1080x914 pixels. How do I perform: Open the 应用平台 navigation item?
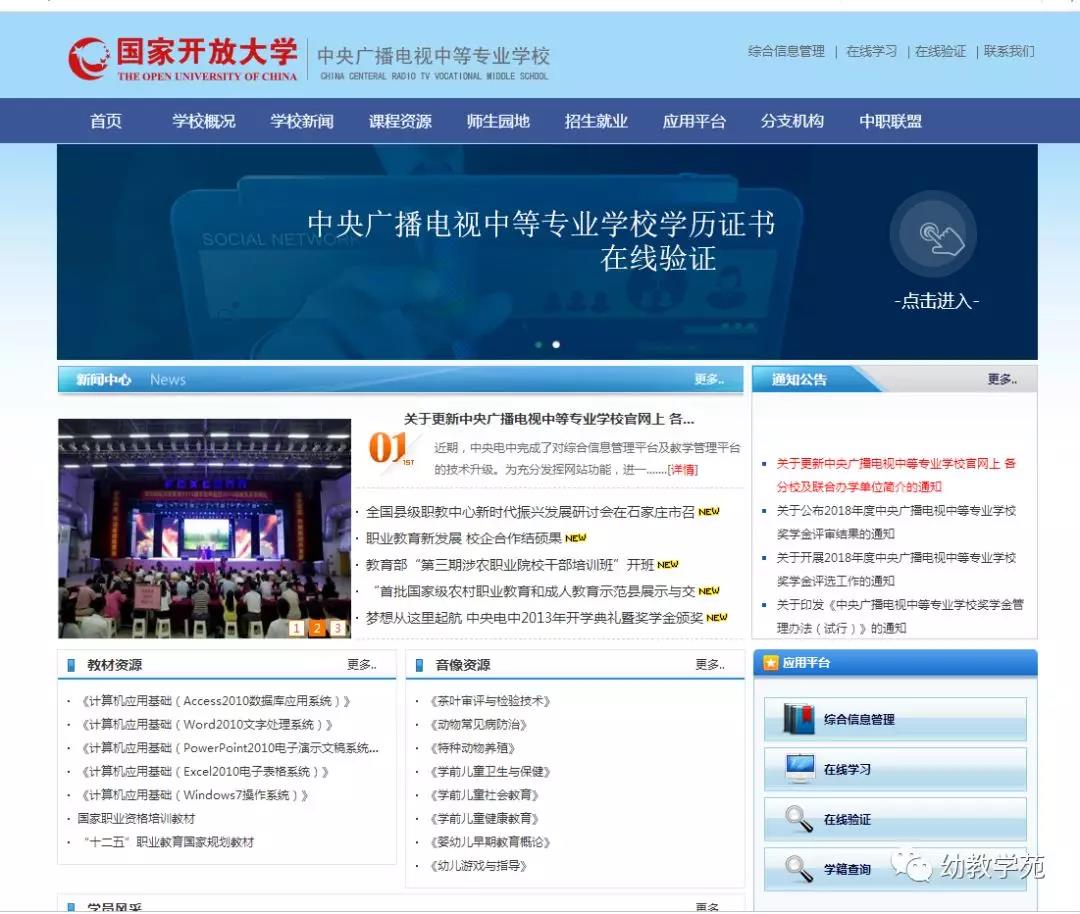pyautogui.click(x=694, y=121)
